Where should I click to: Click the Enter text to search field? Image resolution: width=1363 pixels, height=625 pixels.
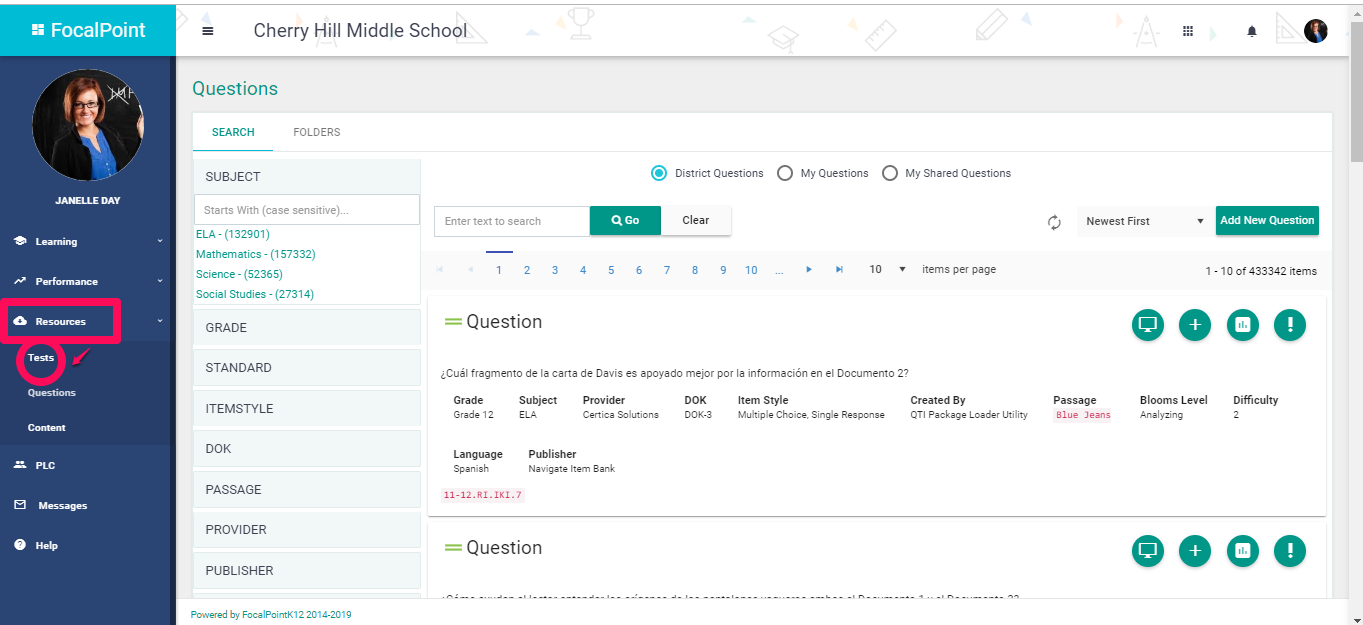pos(511,221)
